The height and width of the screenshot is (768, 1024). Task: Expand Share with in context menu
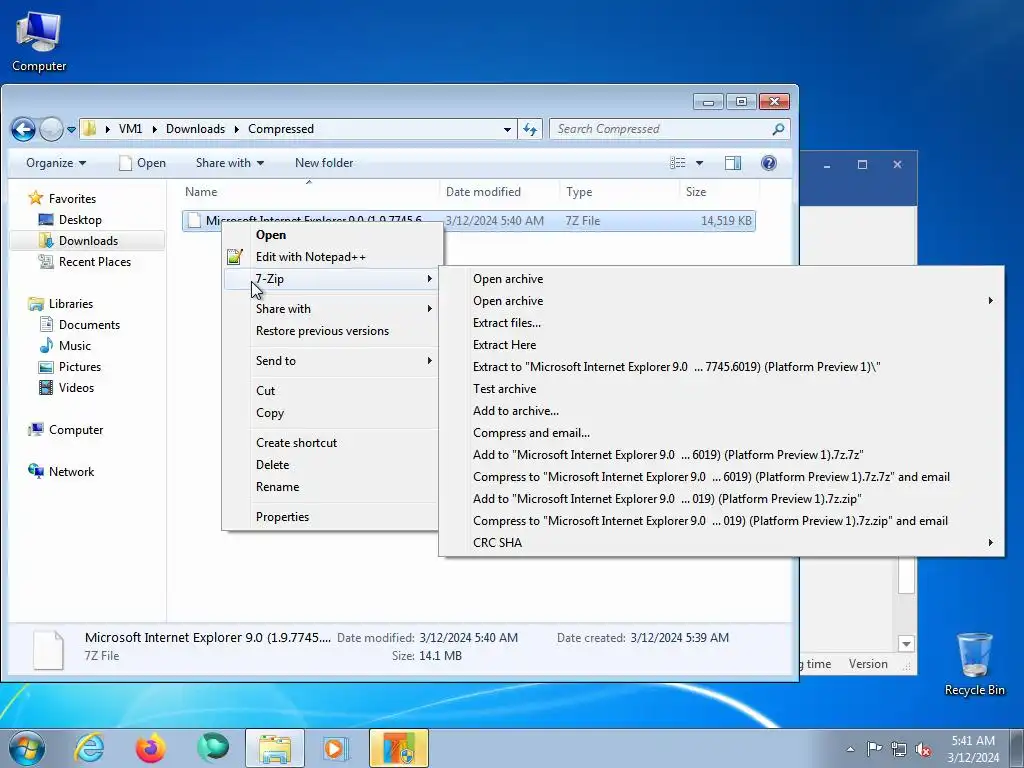pos(332,309)
